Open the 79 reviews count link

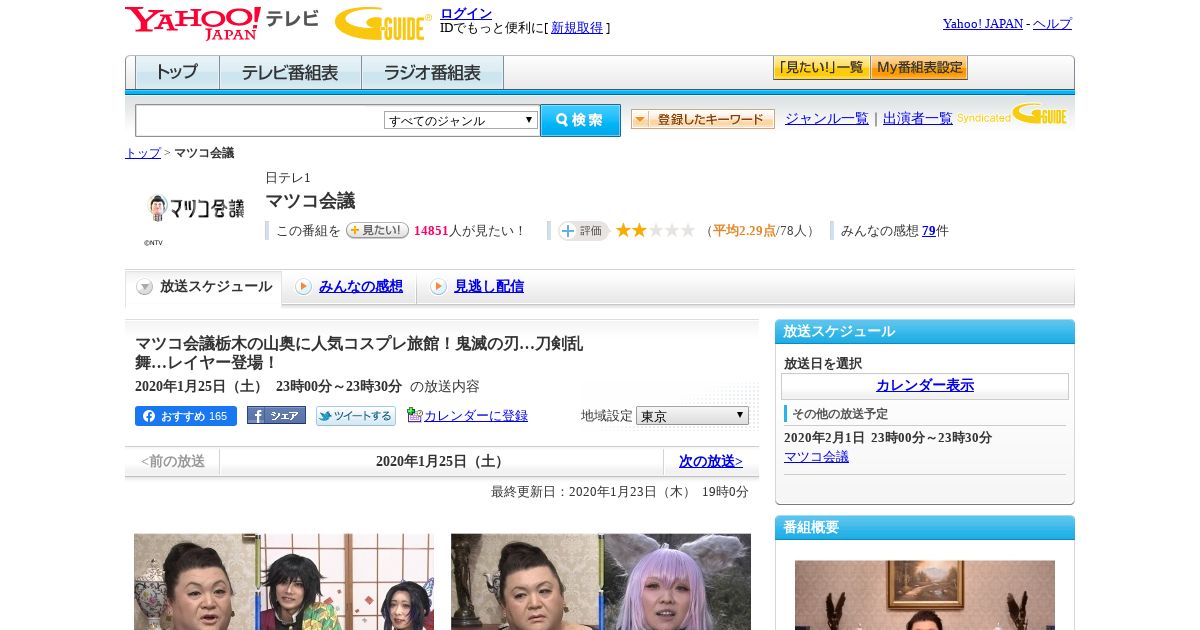click(929, 231)
